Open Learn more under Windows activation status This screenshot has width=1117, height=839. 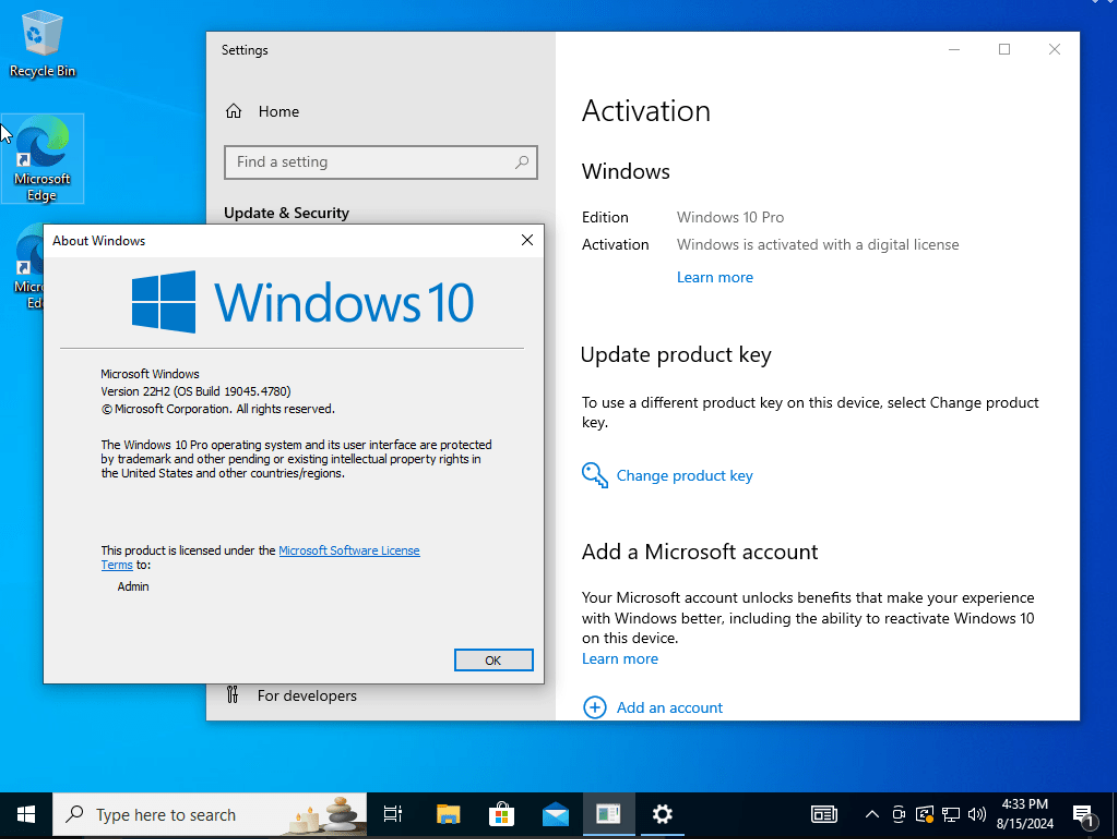coord(715,277)
